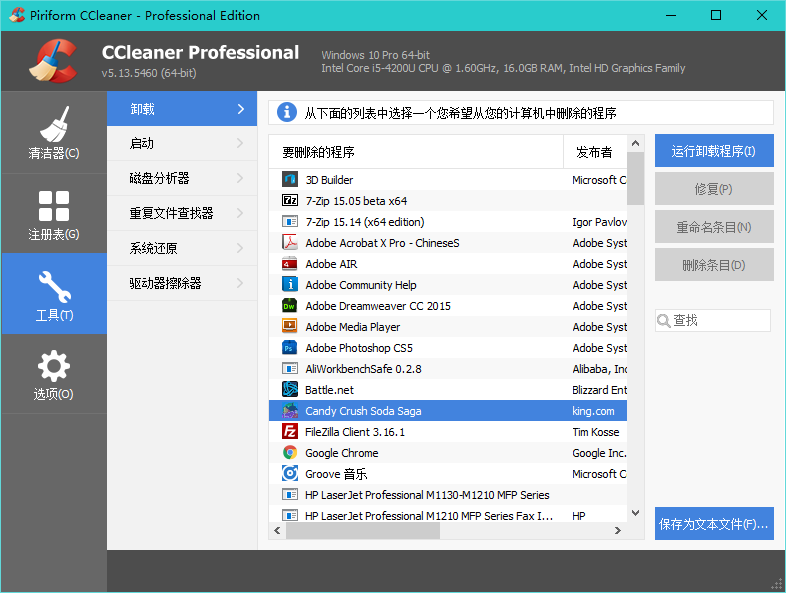Click vertical scrollbar up arrow
786x593 pixels.
tap(635, 143)
